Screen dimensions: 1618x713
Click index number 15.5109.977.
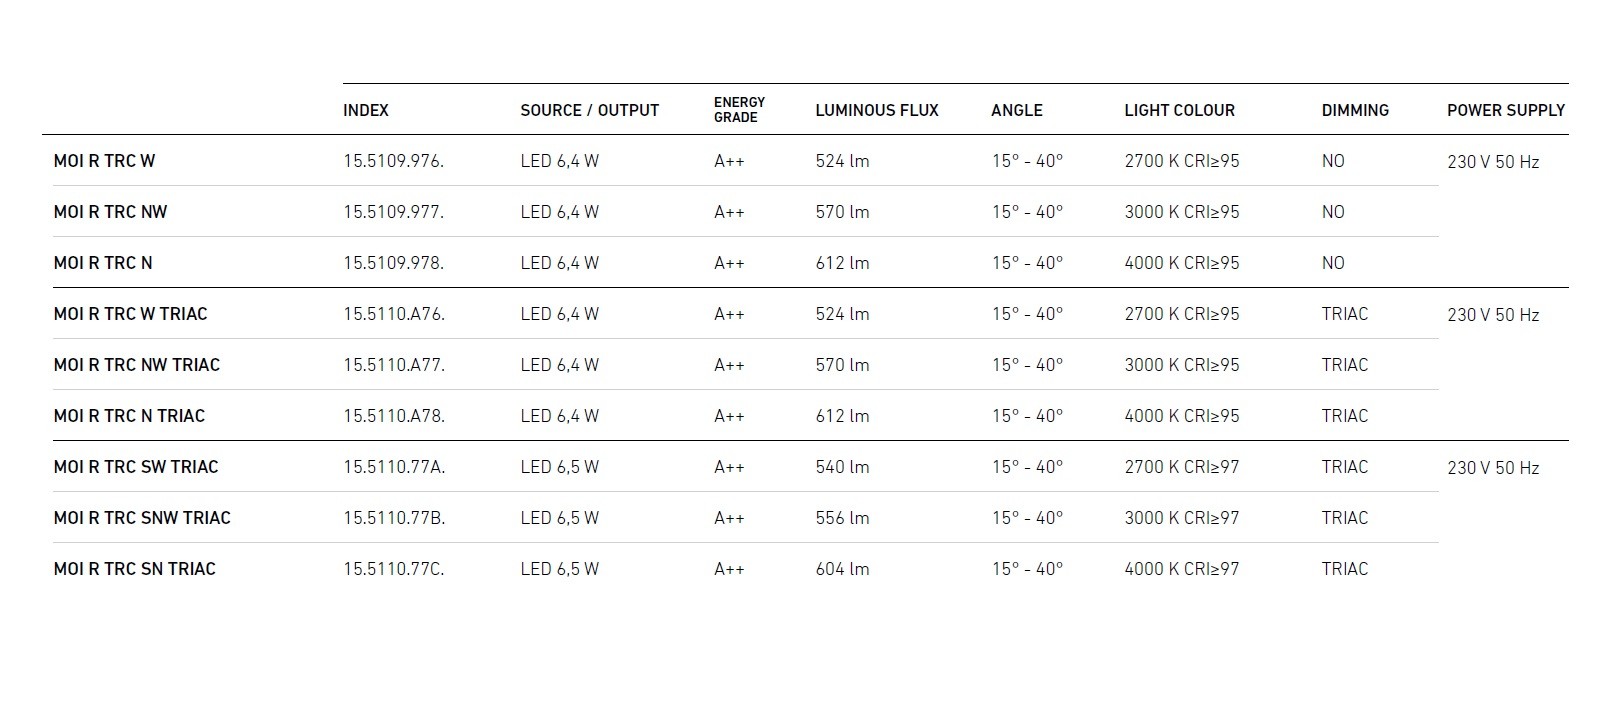393,212
